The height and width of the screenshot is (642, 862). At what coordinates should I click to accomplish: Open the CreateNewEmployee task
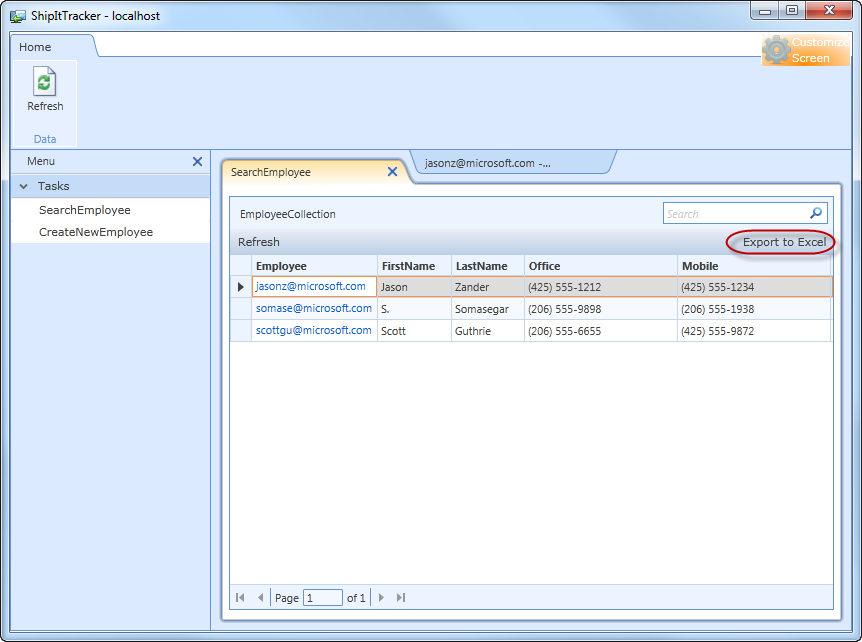[x=90, y=234]
